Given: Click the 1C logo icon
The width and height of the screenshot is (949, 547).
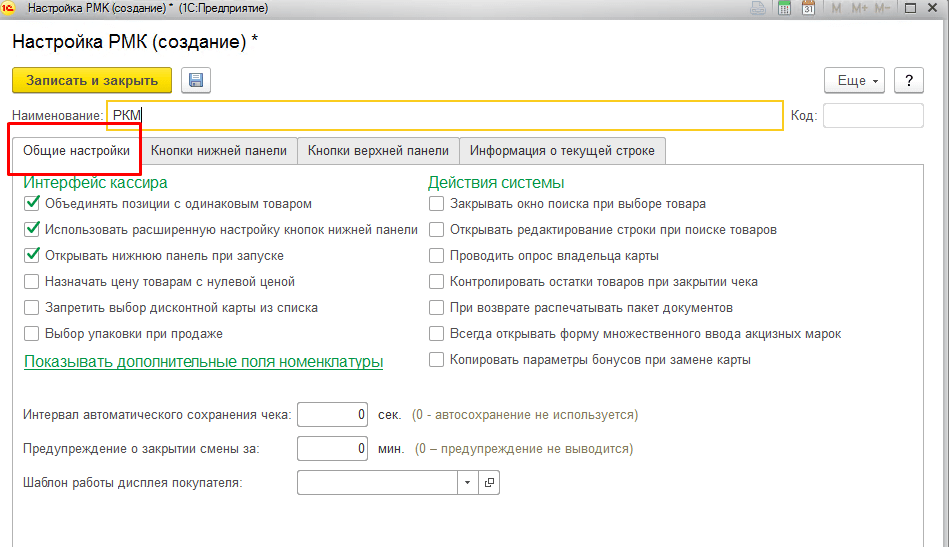Looking at the screenshot, I should [x=9, y=9].
